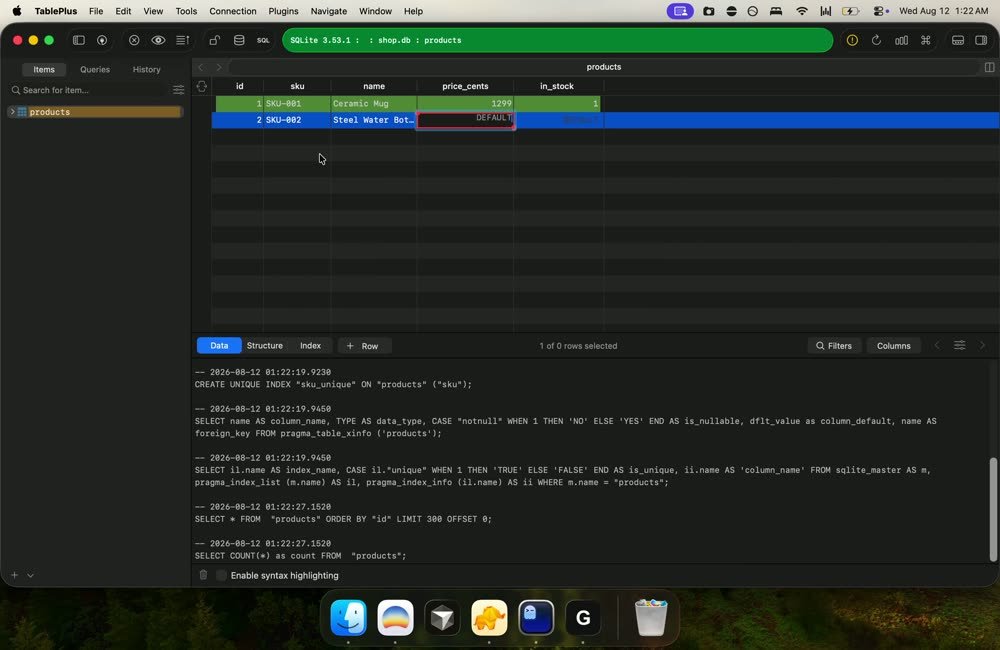Clear the console with trash icon
This screenshot has height=650, width=1000.
point(203,575)
